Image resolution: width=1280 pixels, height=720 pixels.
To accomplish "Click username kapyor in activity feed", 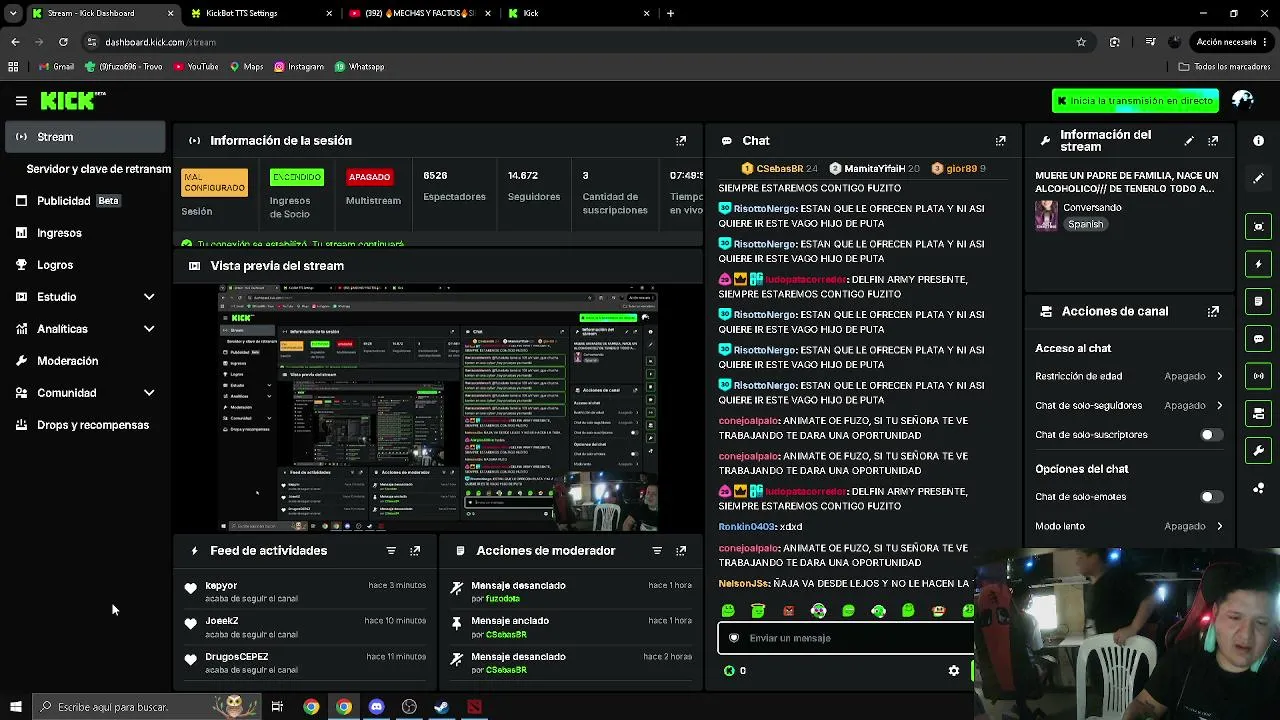I will coord(221,586).
